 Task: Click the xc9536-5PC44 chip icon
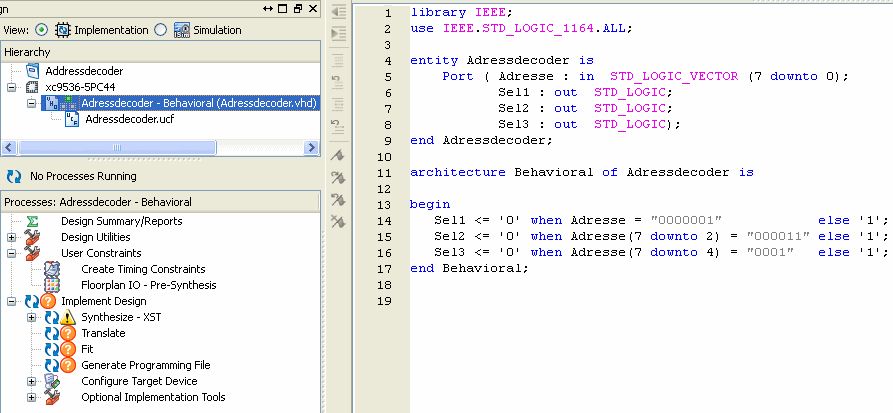point(32,87)
